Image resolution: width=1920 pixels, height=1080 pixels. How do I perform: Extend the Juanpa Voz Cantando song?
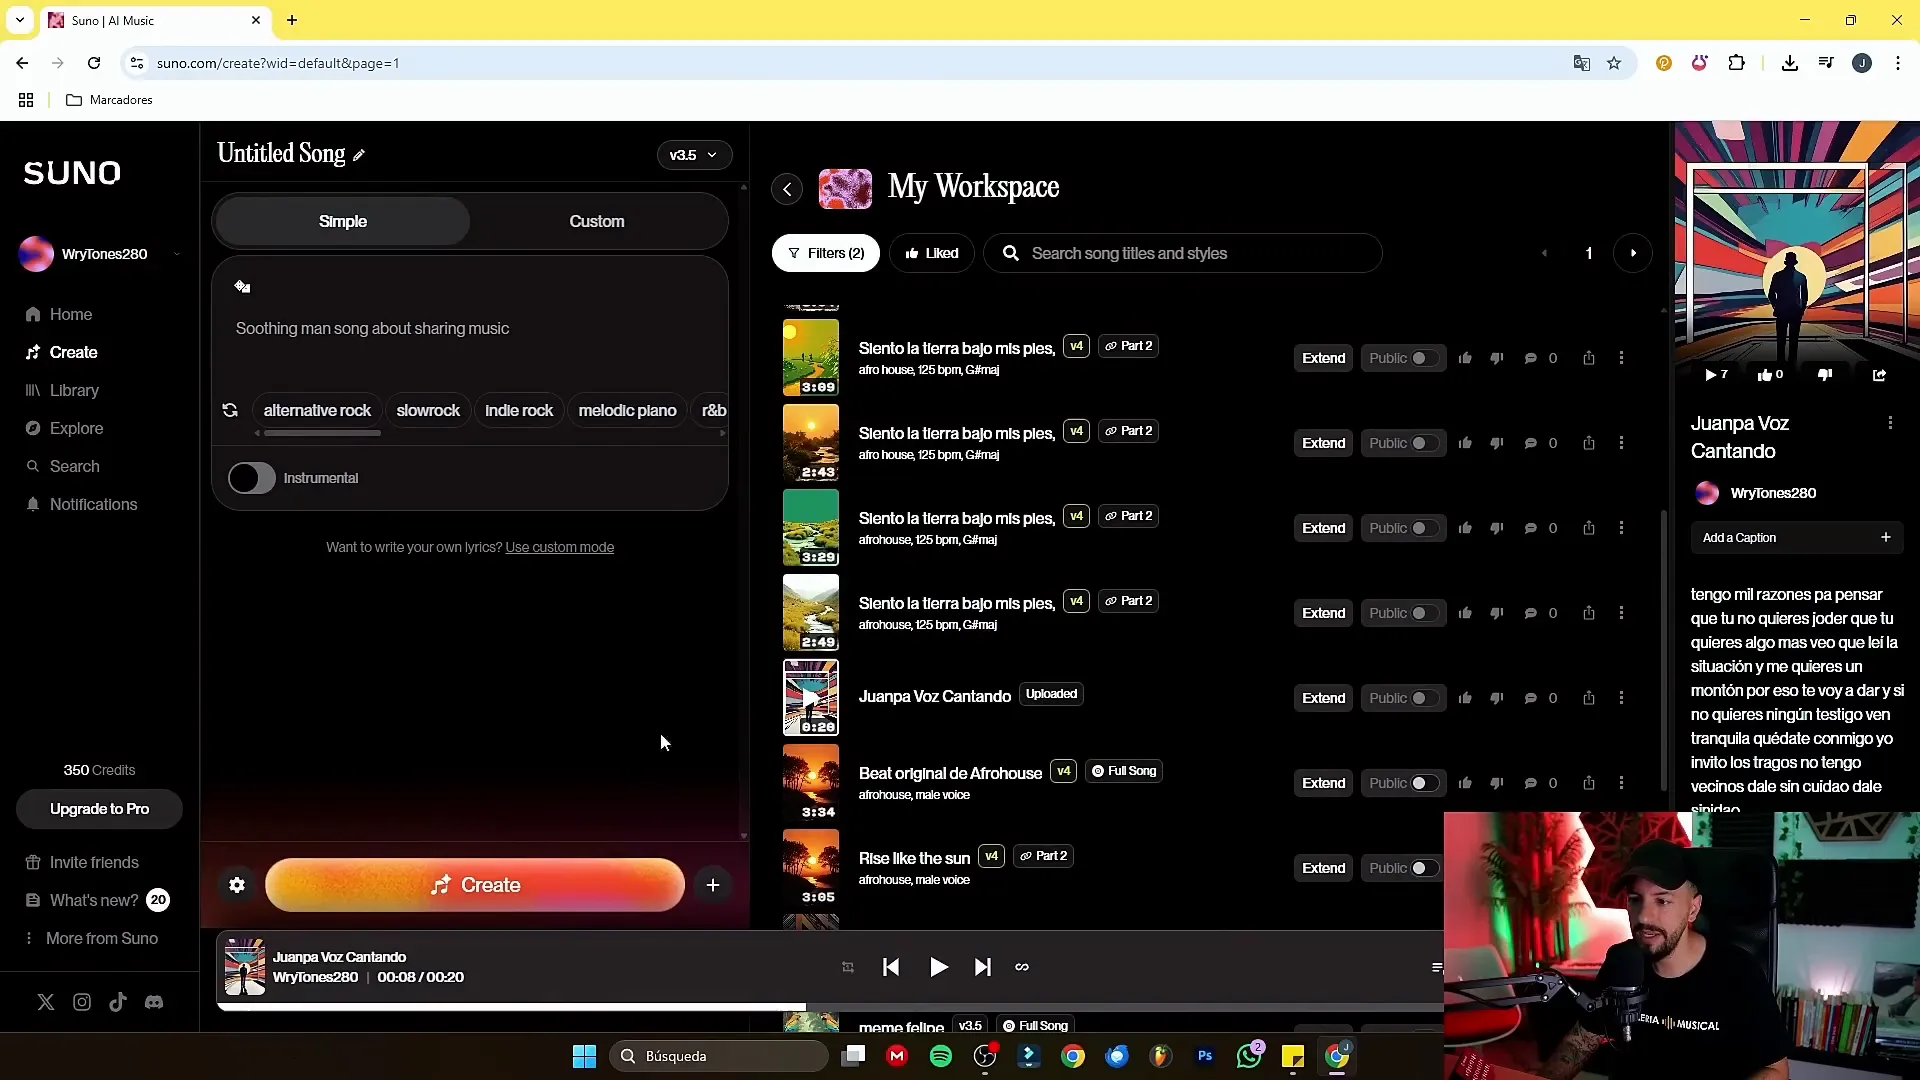[x=1323, y=698]
